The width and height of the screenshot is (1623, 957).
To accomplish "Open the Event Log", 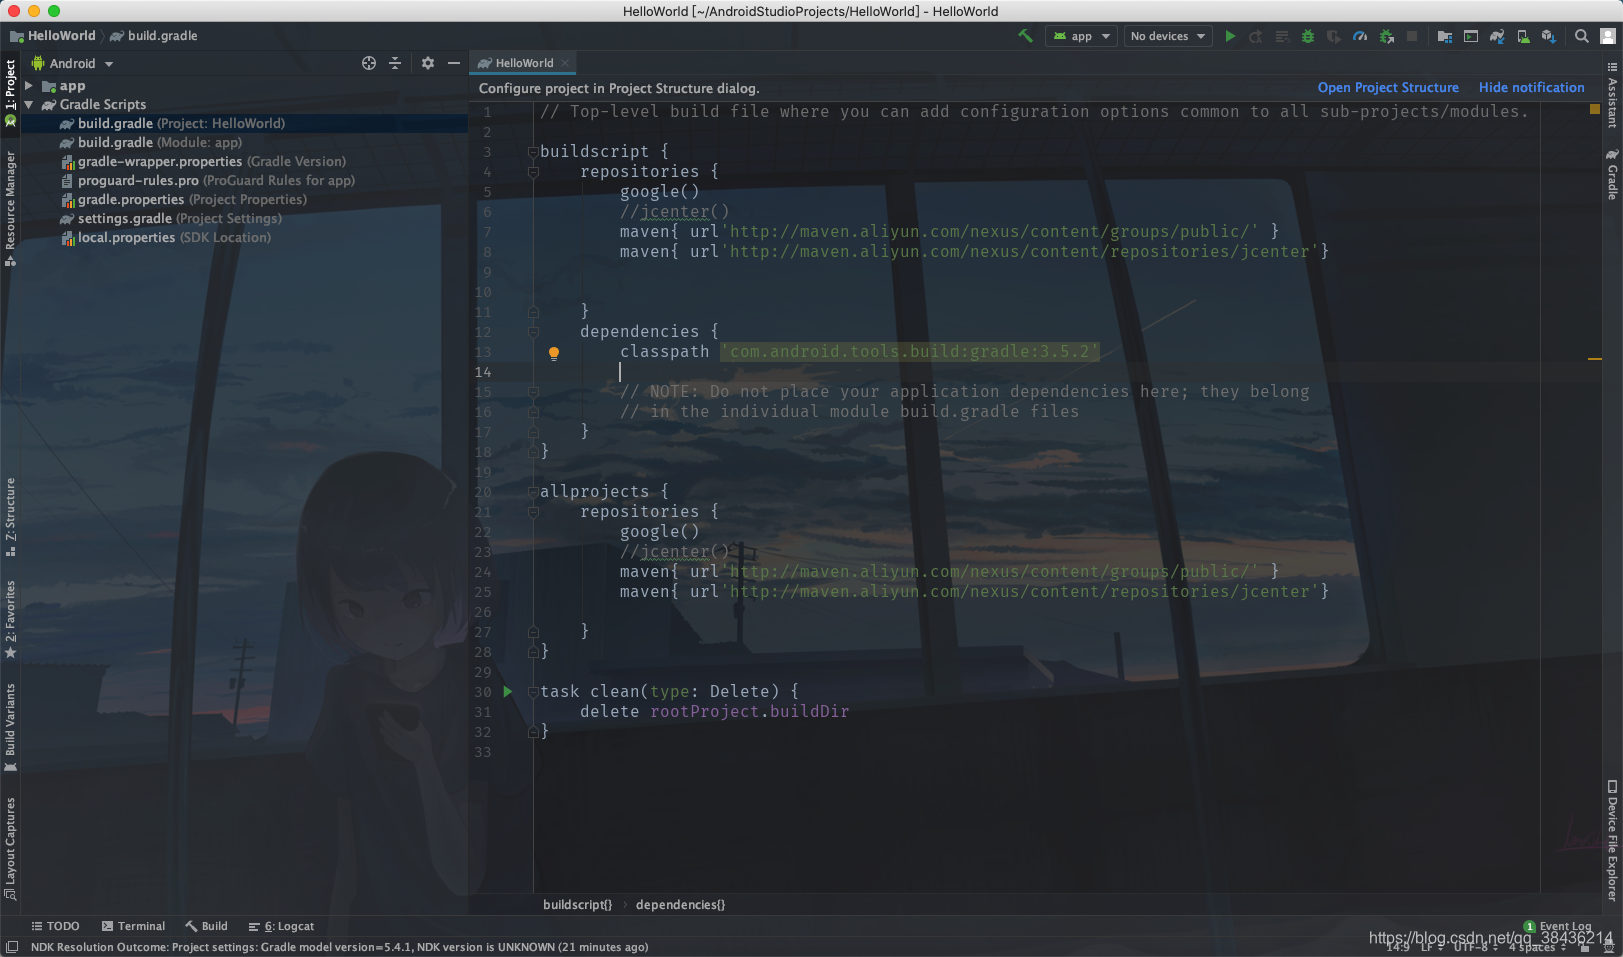I will click(x=1557, y=926).
